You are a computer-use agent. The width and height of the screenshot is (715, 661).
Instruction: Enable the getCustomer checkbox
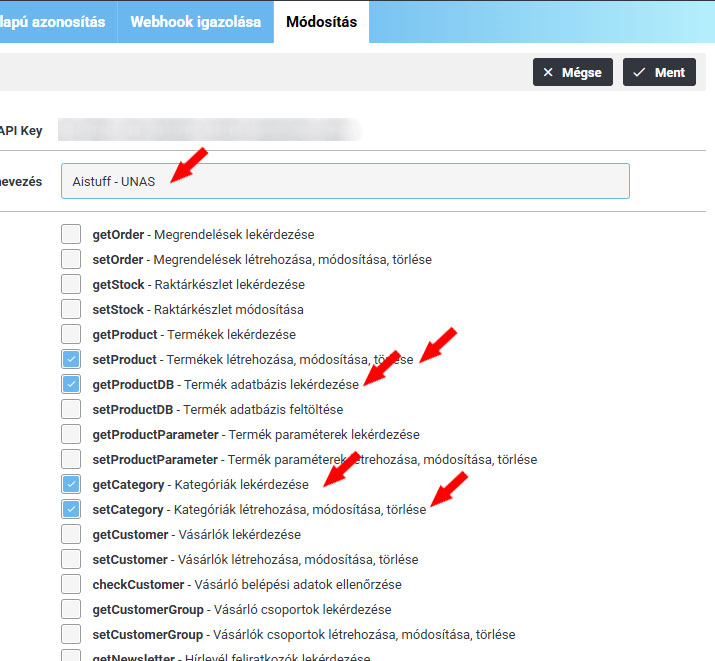pyautogui.click(x=71, y=534)
